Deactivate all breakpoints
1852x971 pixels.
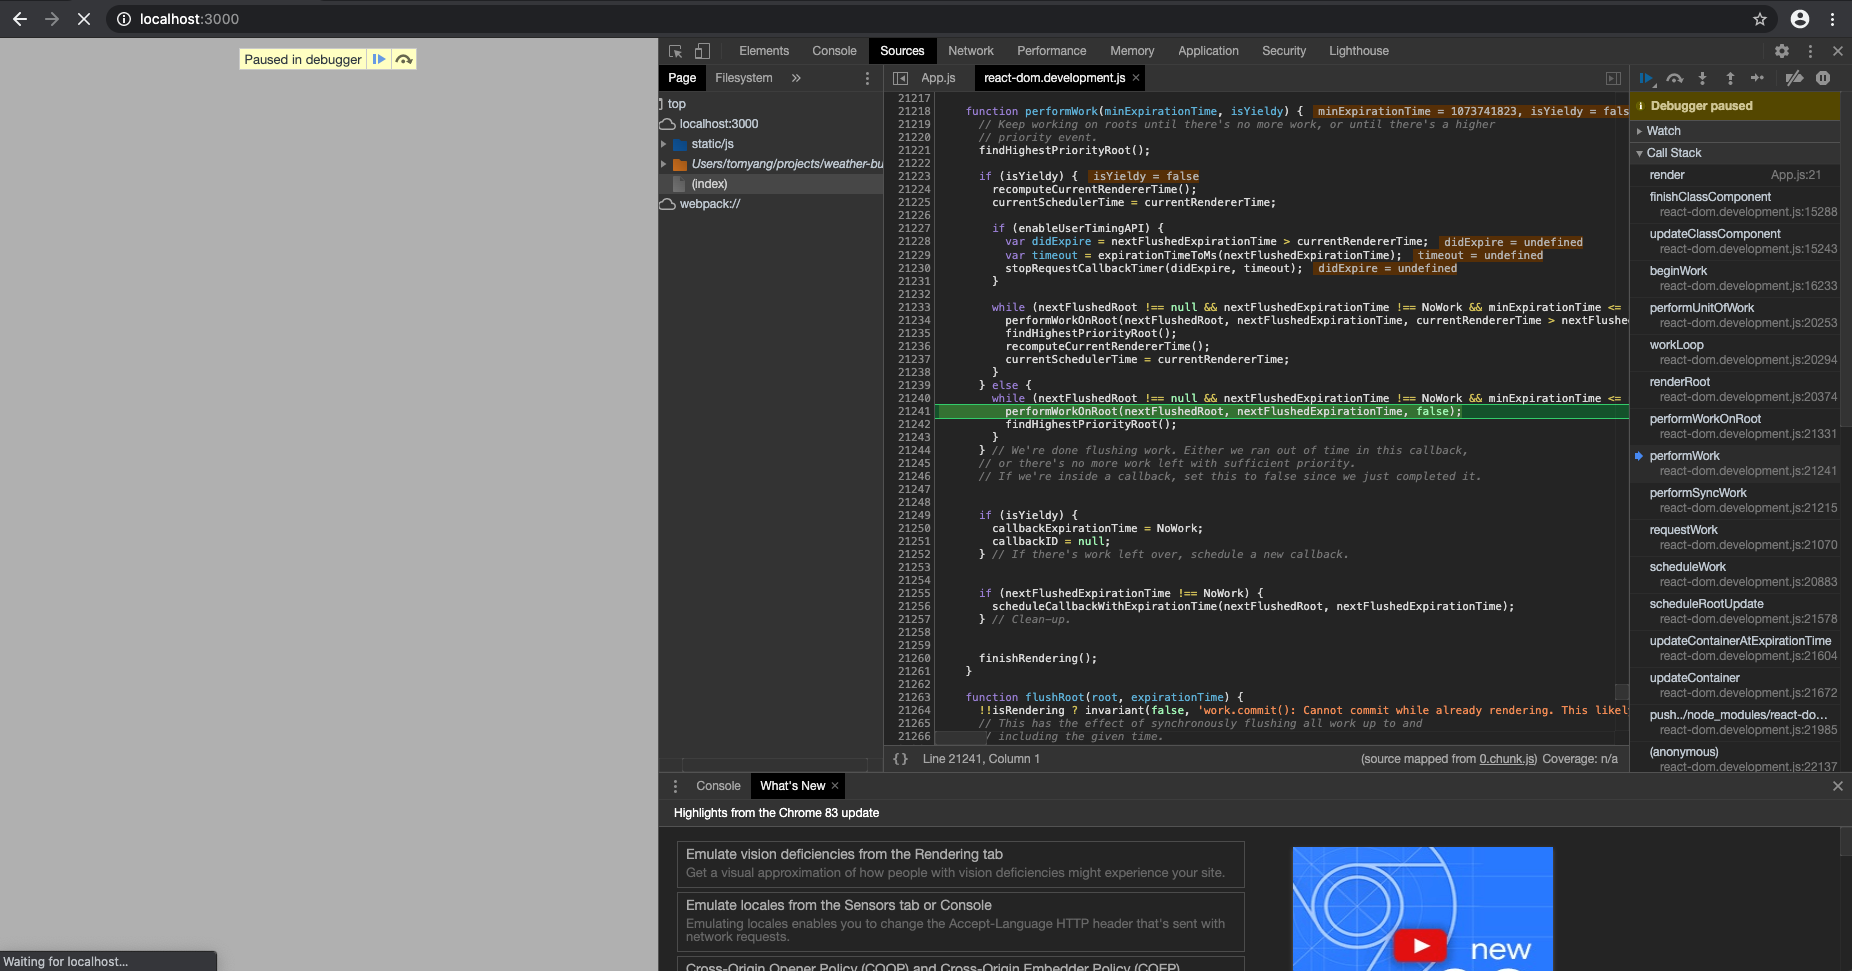coord(1795,78)
